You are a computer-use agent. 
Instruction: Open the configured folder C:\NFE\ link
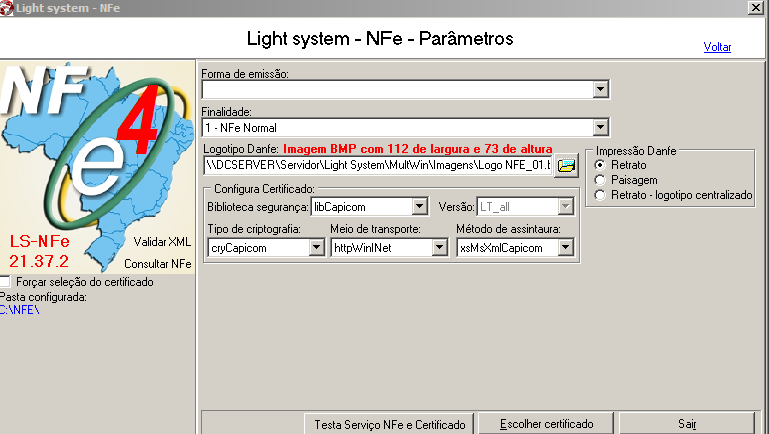(20, 310)
